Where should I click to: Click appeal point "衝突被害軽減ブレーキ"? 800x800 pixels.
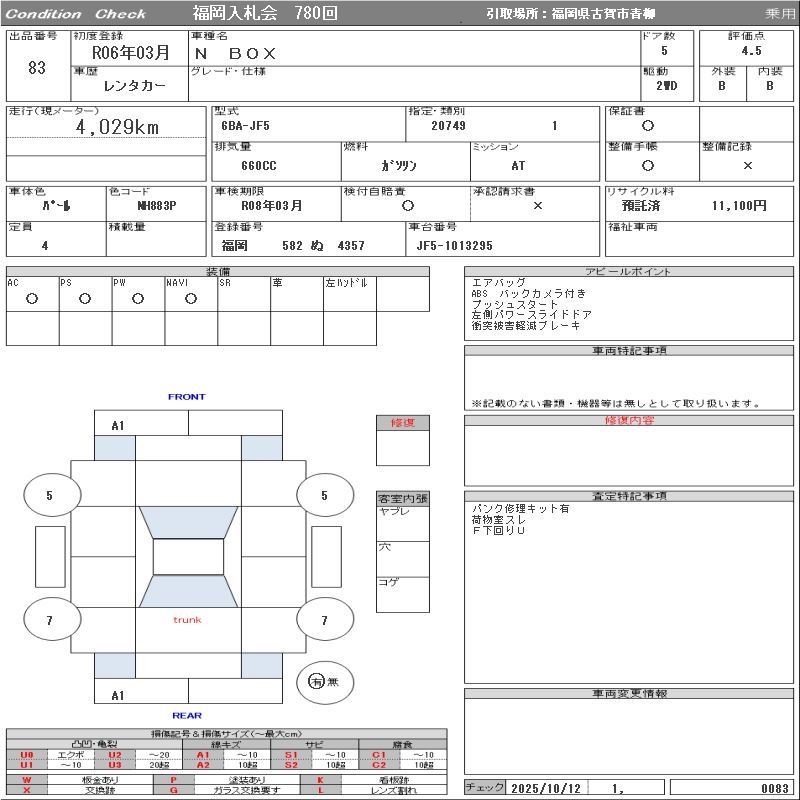click(526, 326)
